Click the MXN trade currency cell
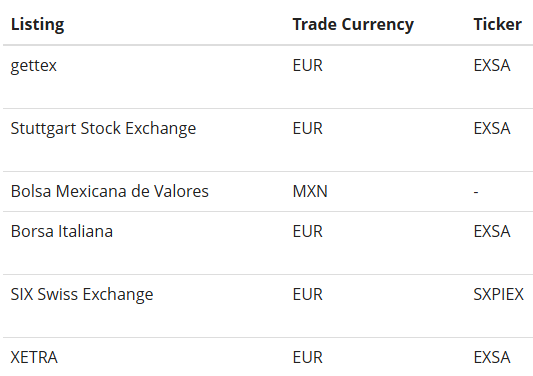The width and height of the screenshot is (533, 376). 310,191
